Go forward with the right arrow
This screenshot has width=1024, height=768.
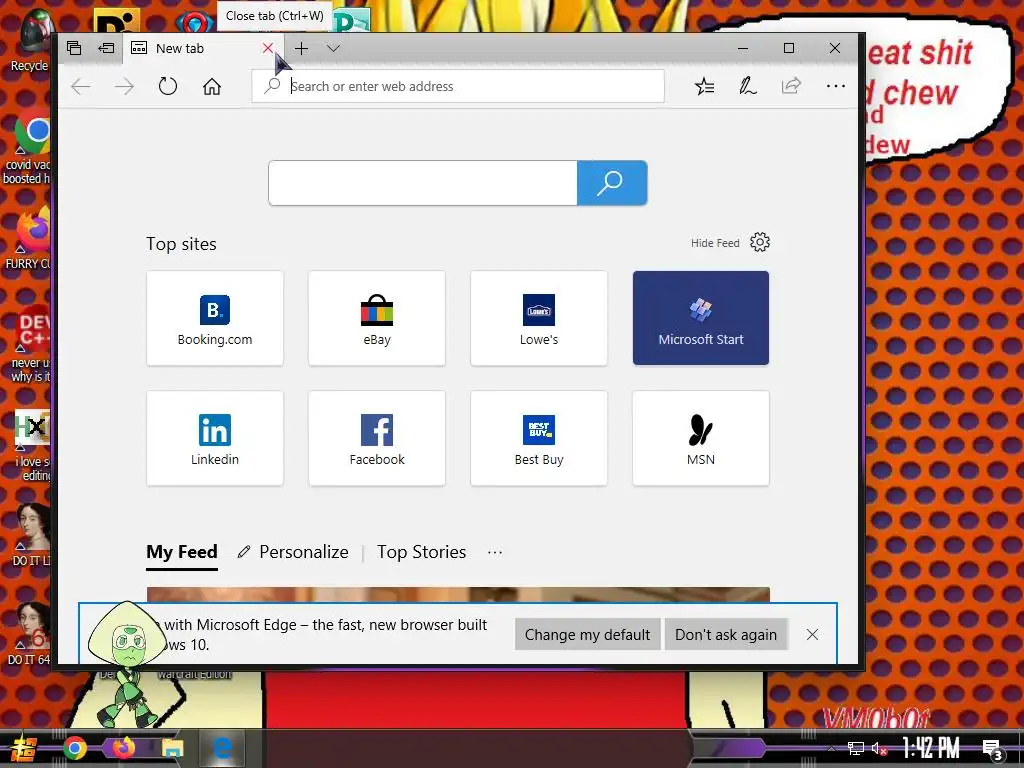click(124, 86)
